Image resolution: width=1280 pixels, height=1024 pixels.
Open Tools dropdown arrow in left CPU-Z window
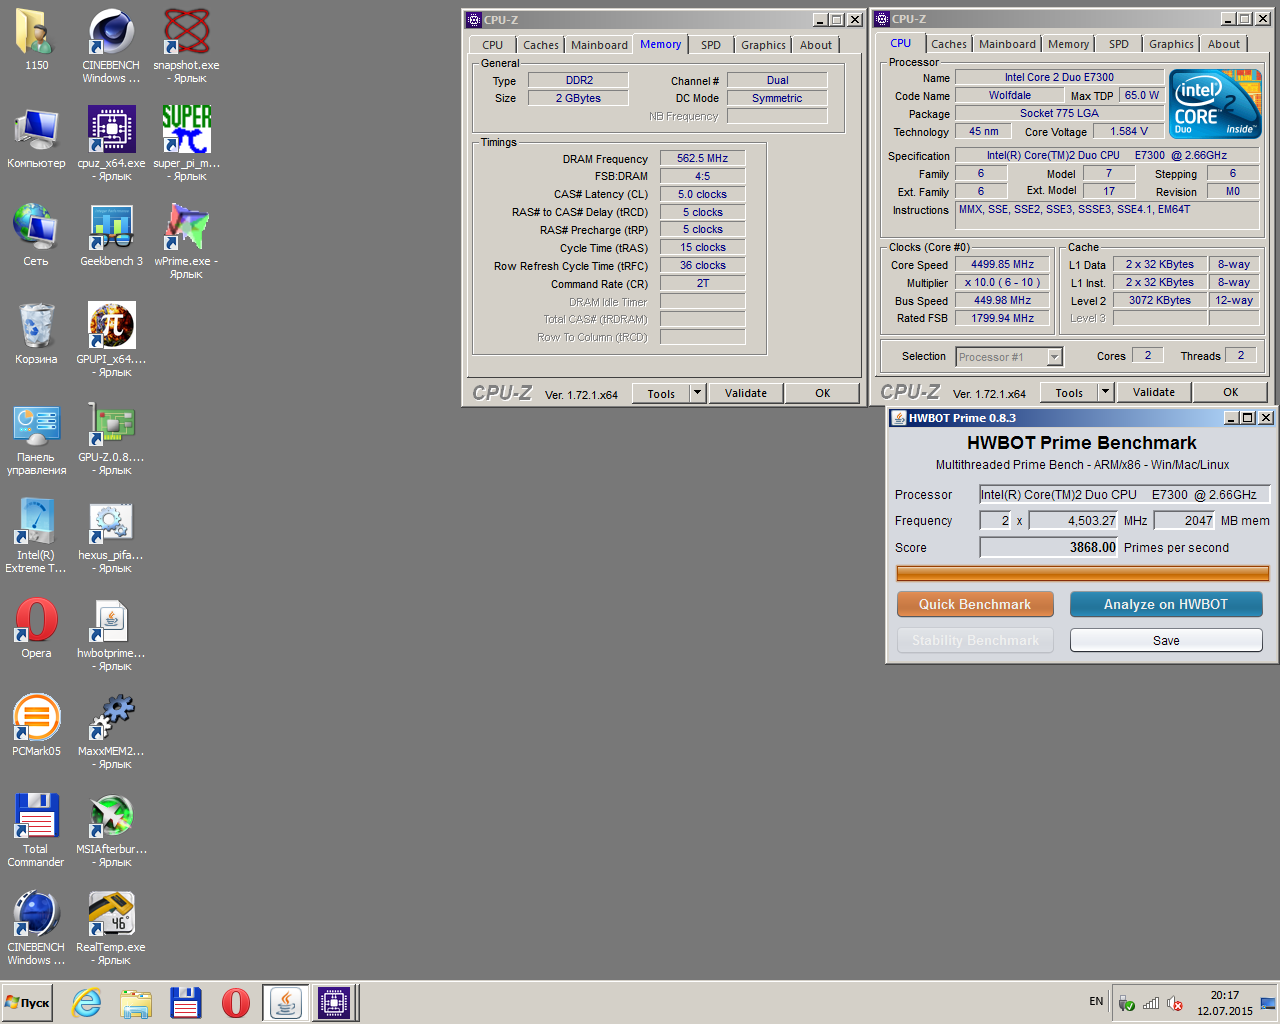(697, 393)
